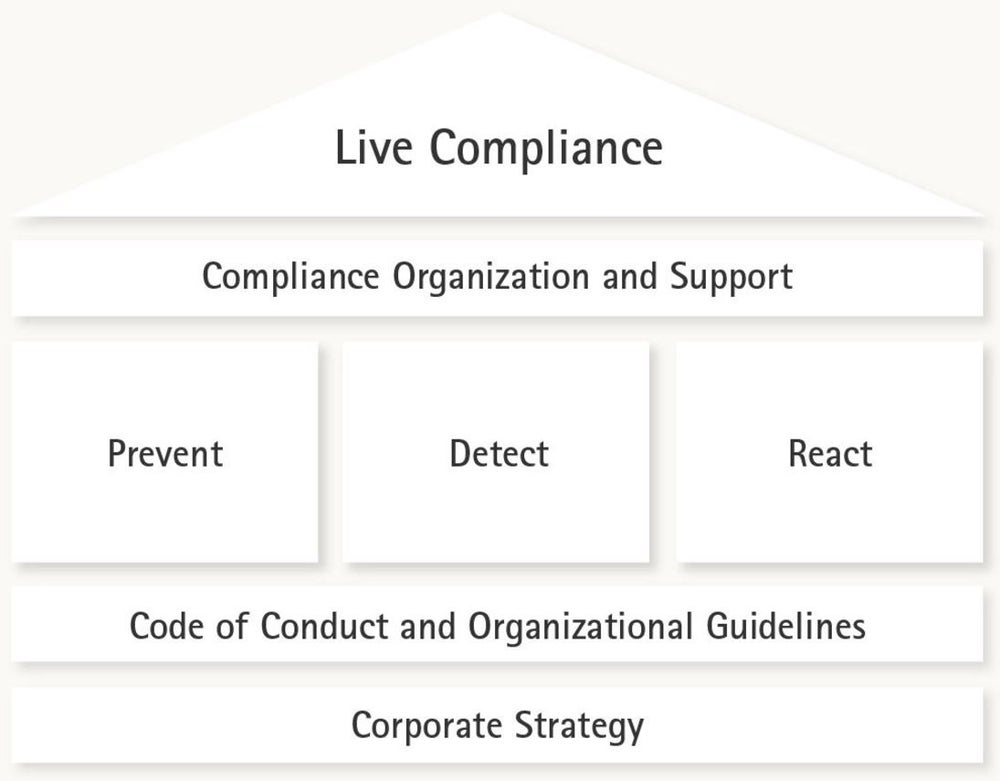Click the 'Prevent' text label
Image resolution: width=1000 pixels, height=781 pixels.
pos(165,454)
